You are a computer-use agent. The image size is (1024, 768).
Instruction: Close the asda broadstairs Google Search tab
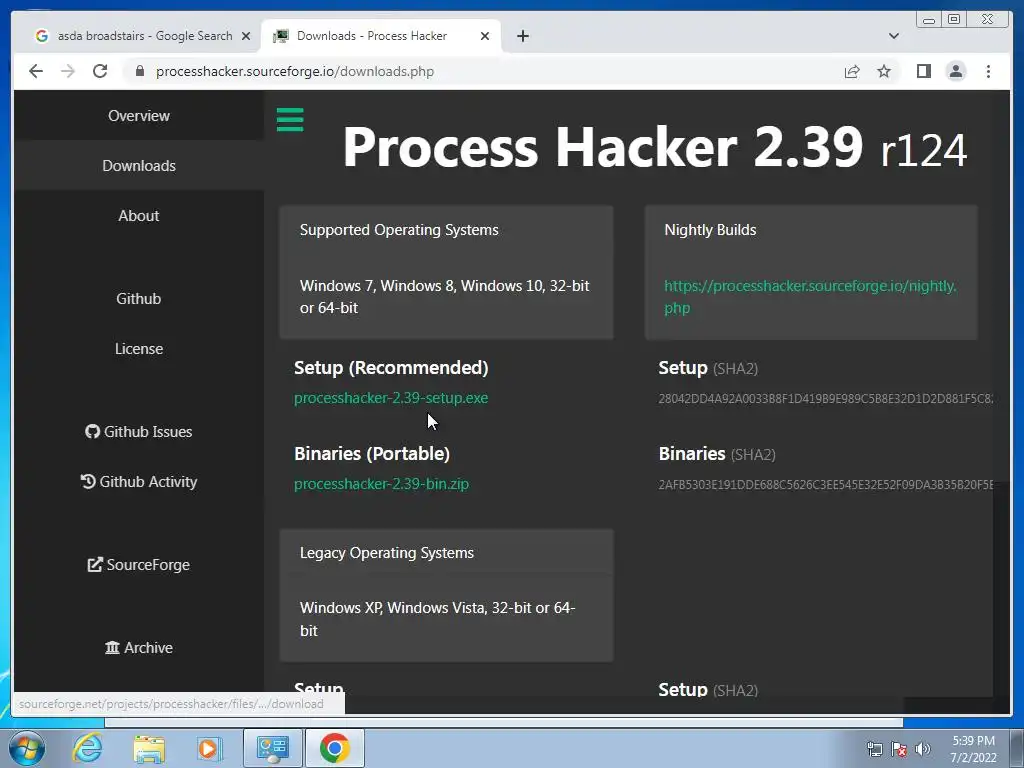coord(246,36)
